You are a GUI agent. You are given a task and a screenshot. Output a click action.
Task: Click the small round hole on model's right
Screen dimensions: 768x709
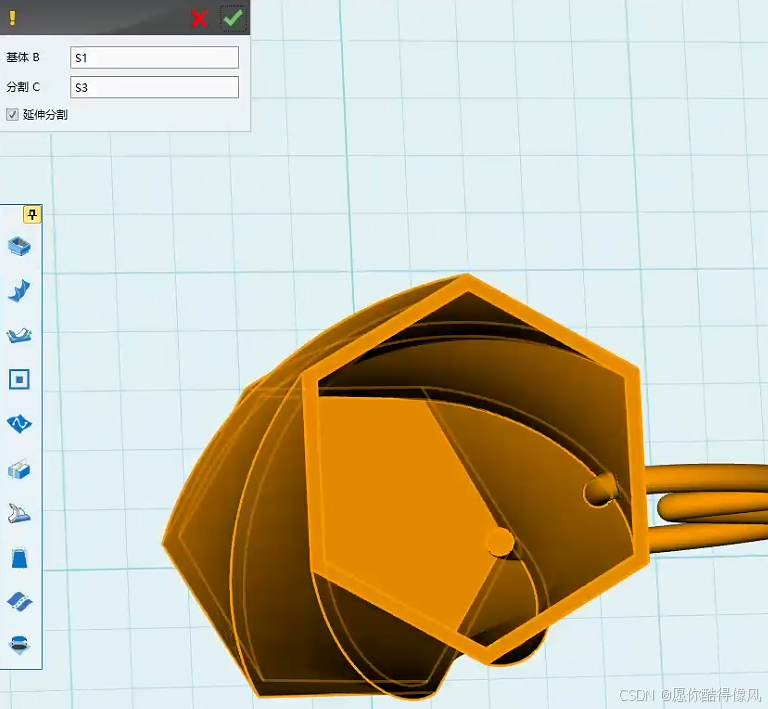(x=601, y=489)
